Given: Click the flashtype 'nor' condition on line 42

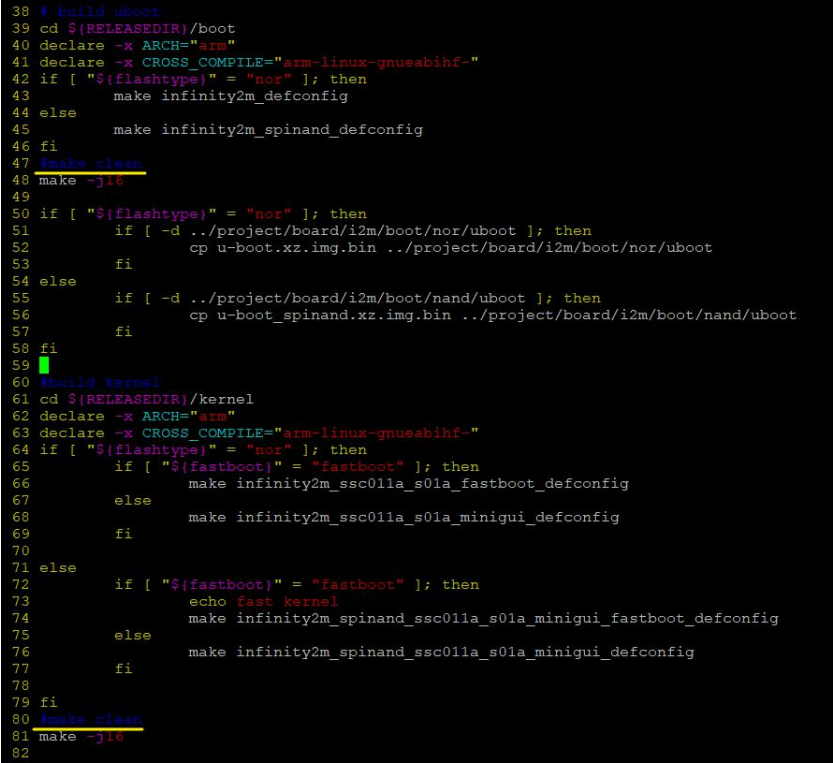Looking at the screenshot, I should pyautogui.click(x=203, y=79).
